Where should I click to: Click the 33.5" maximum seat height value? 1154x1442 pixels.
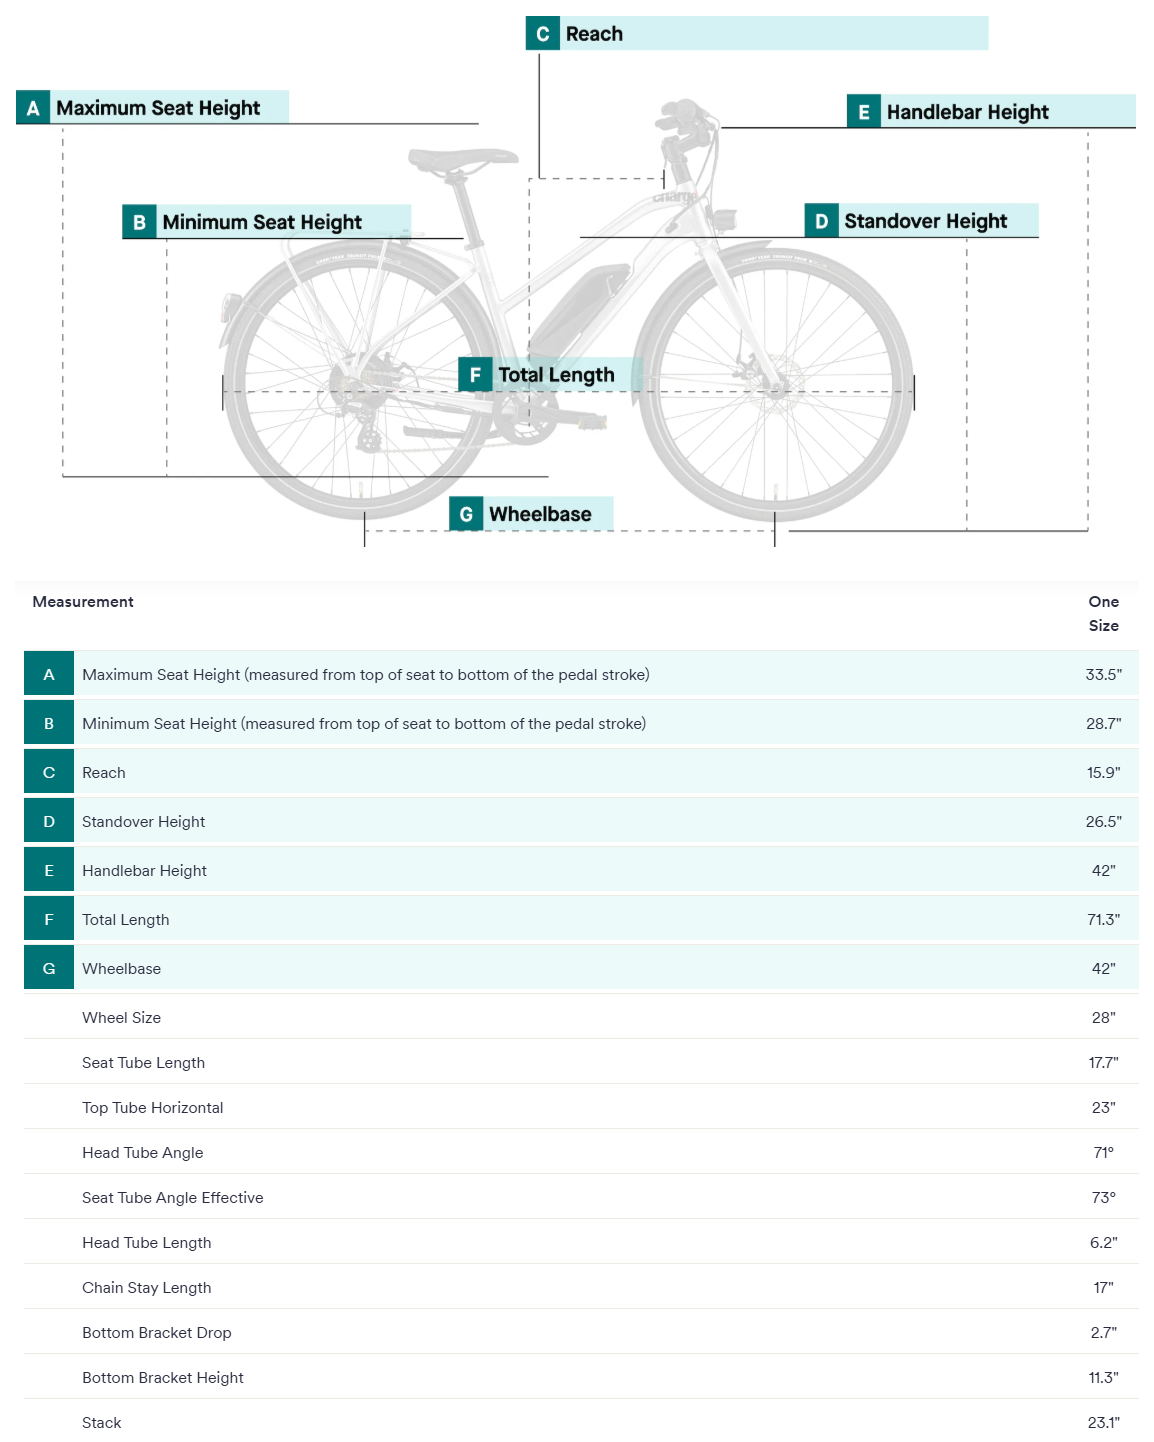coord(1104,674)
